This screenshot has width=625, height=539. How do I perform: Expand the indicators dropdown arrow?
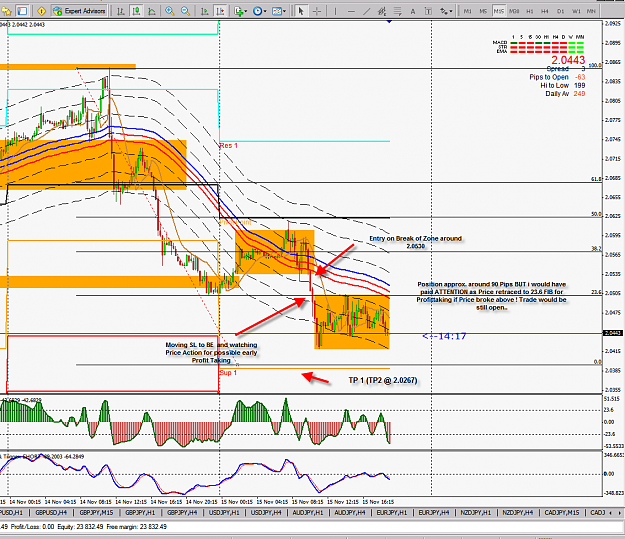coord(246,11)
